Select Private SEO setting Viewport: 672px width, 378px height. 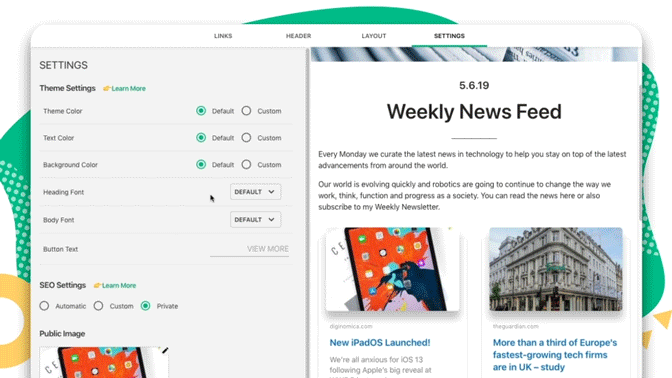pos(146,306)
